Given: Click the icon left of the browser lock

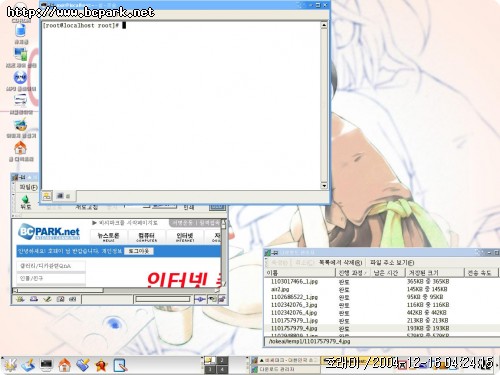Looking at the screenshot, I should tap(212, 299).
